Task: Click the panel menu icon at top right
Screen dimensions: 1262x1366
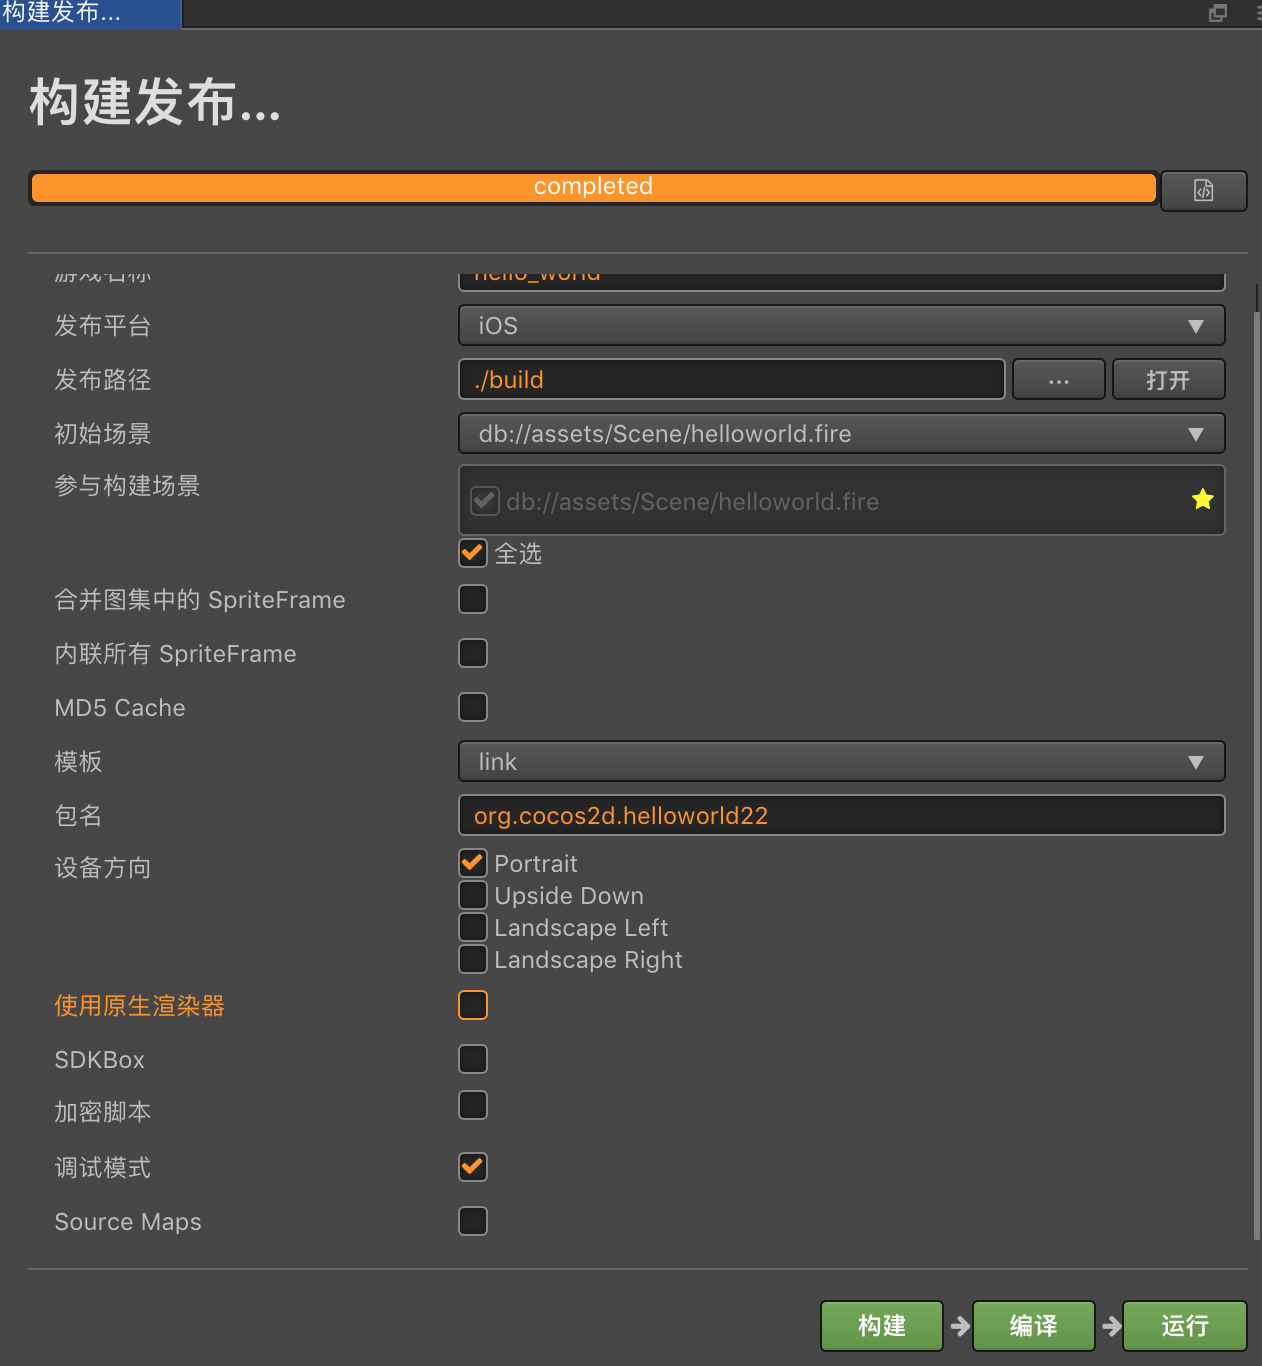Action: [1257, 13]
